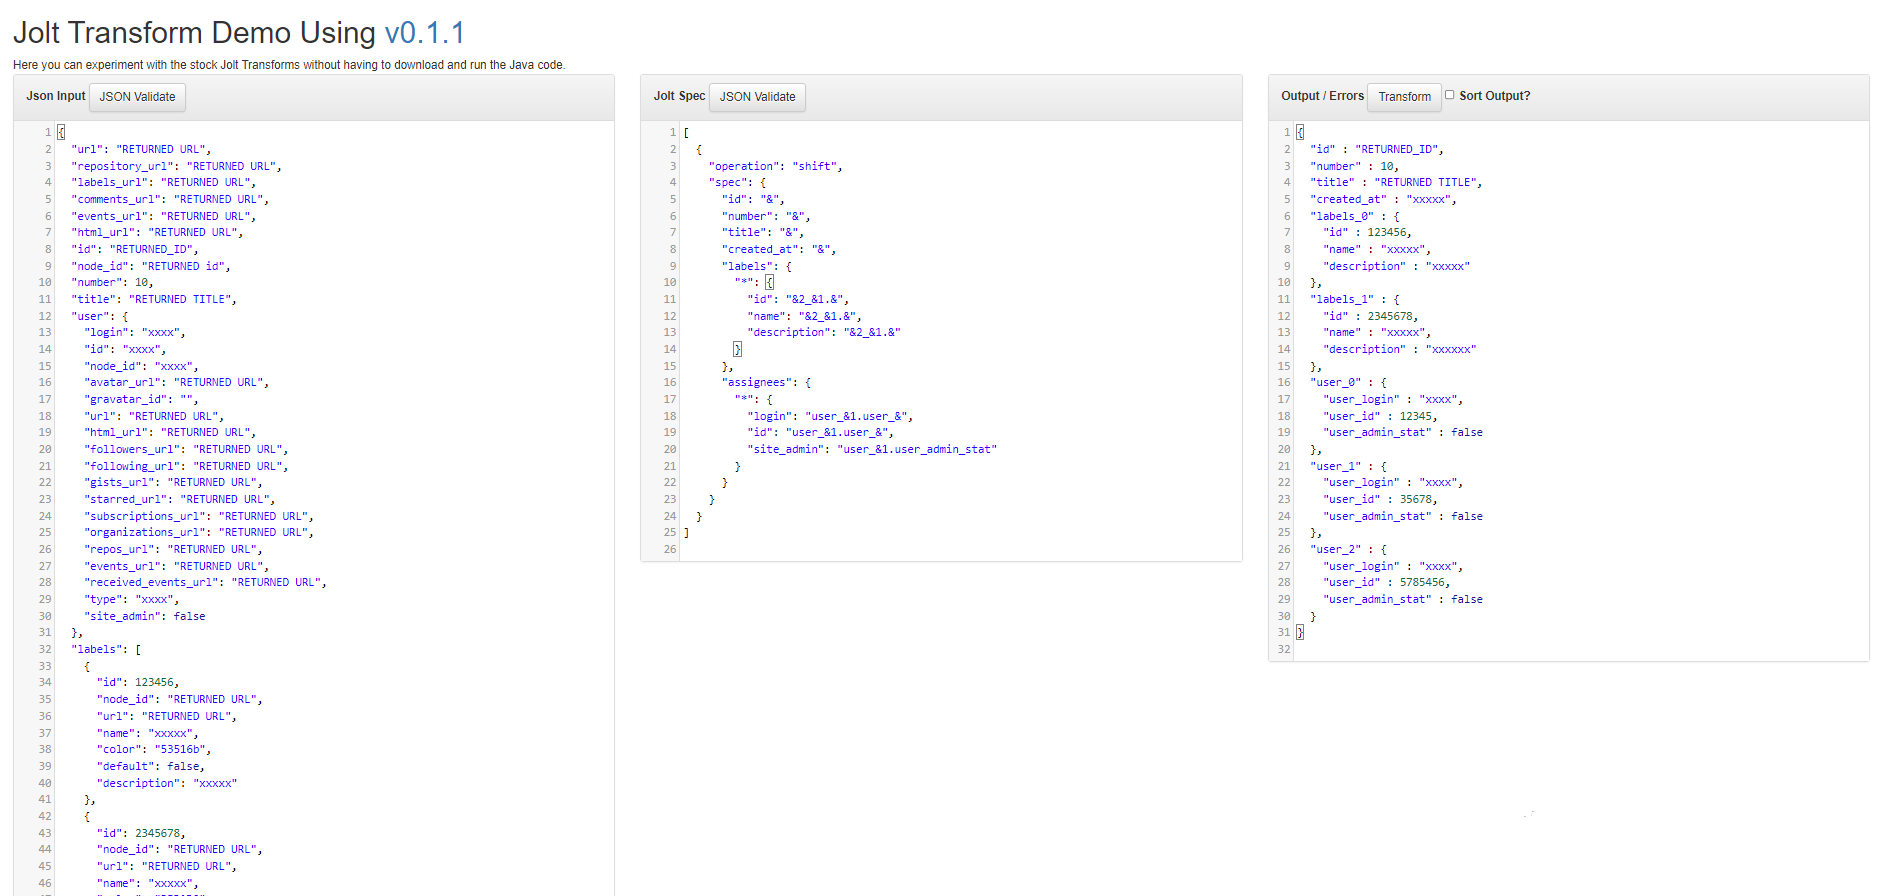
Task: Click "id": 2345678 in Json Input
Action: 141,833
